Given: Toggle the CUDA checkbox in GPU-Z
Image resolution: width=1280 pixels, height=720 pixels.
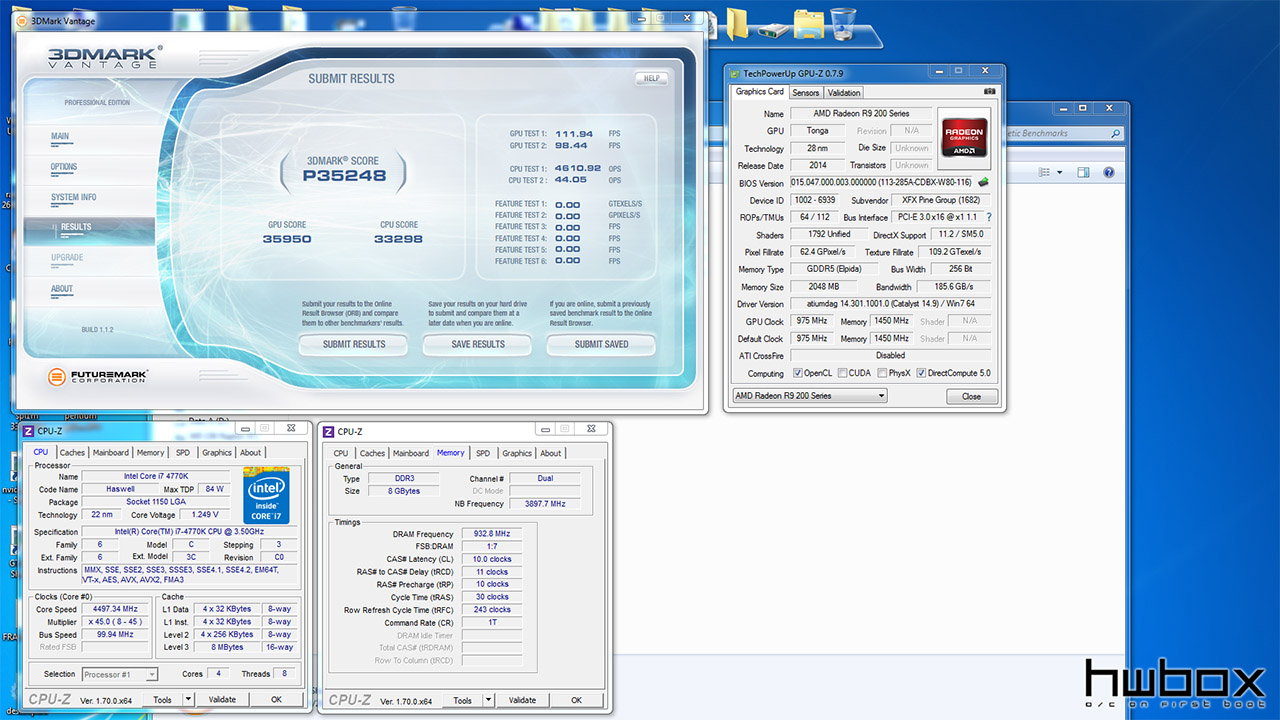Looking at the screenshot, I should (x=842, y=373).
